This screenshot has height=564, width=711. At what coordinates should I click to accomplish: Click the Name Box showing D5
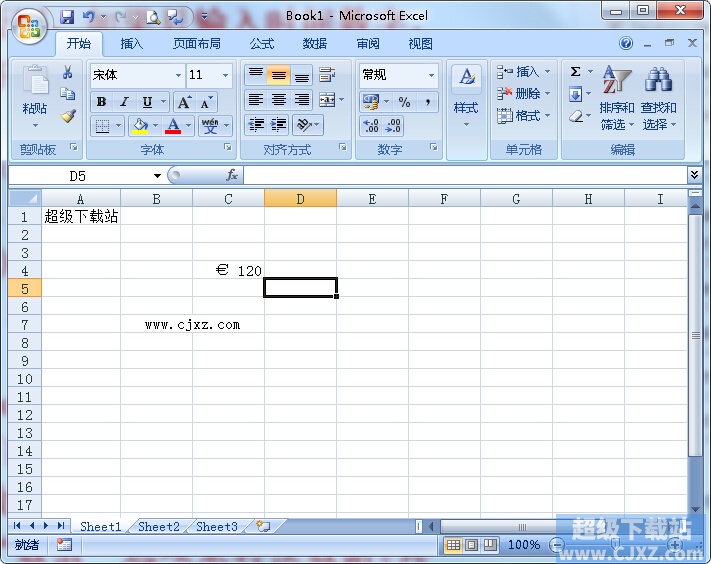coord(85,176)
